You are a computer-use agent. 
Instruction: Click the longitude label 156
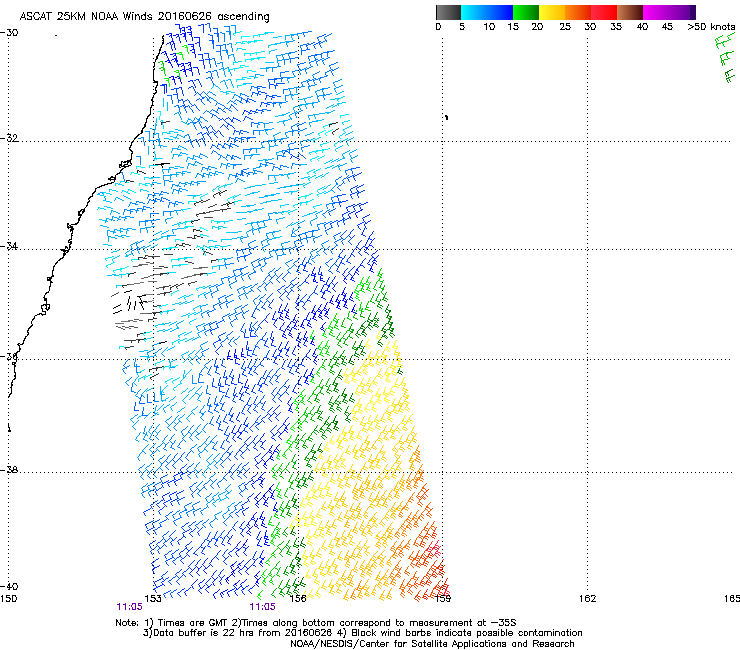(298, 599)
